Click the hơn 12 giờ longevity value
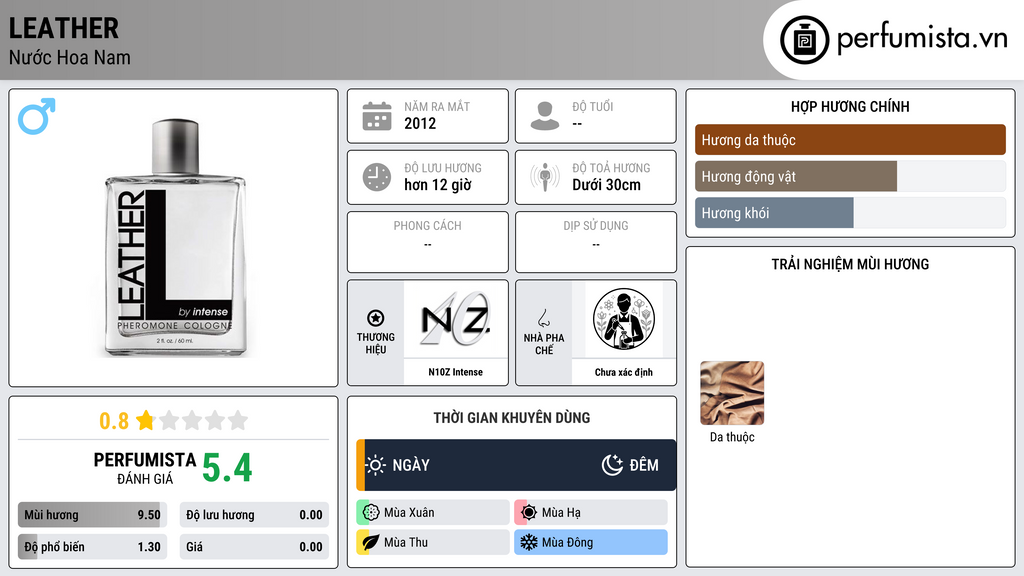This screenshot has width=1024, height=576. (438, 185)
